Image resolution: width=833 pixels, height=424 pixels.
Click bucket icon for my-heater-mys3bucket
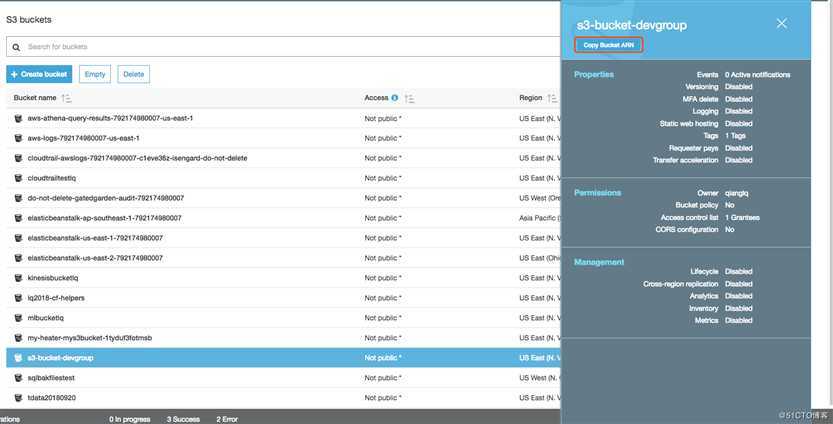[19, 338]
